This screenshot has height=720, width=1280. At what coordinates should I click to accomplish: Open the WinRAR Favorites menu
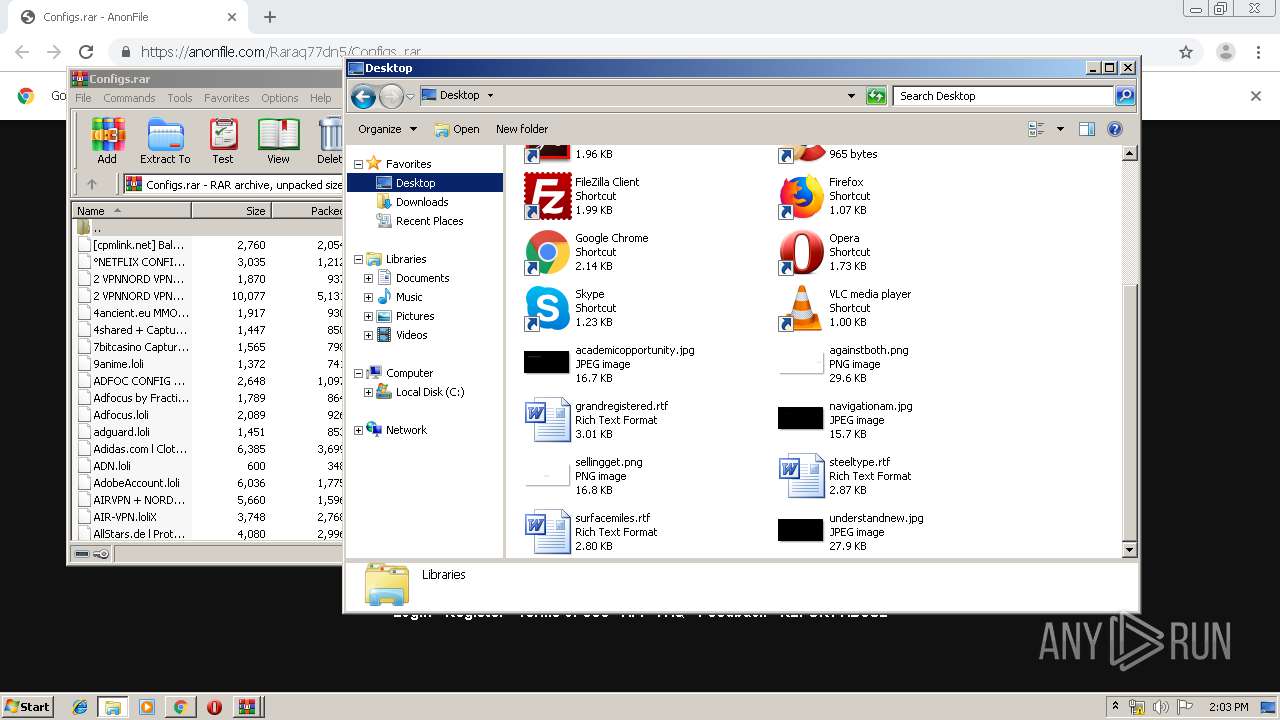pyautogui.click(x=227, y=98)
